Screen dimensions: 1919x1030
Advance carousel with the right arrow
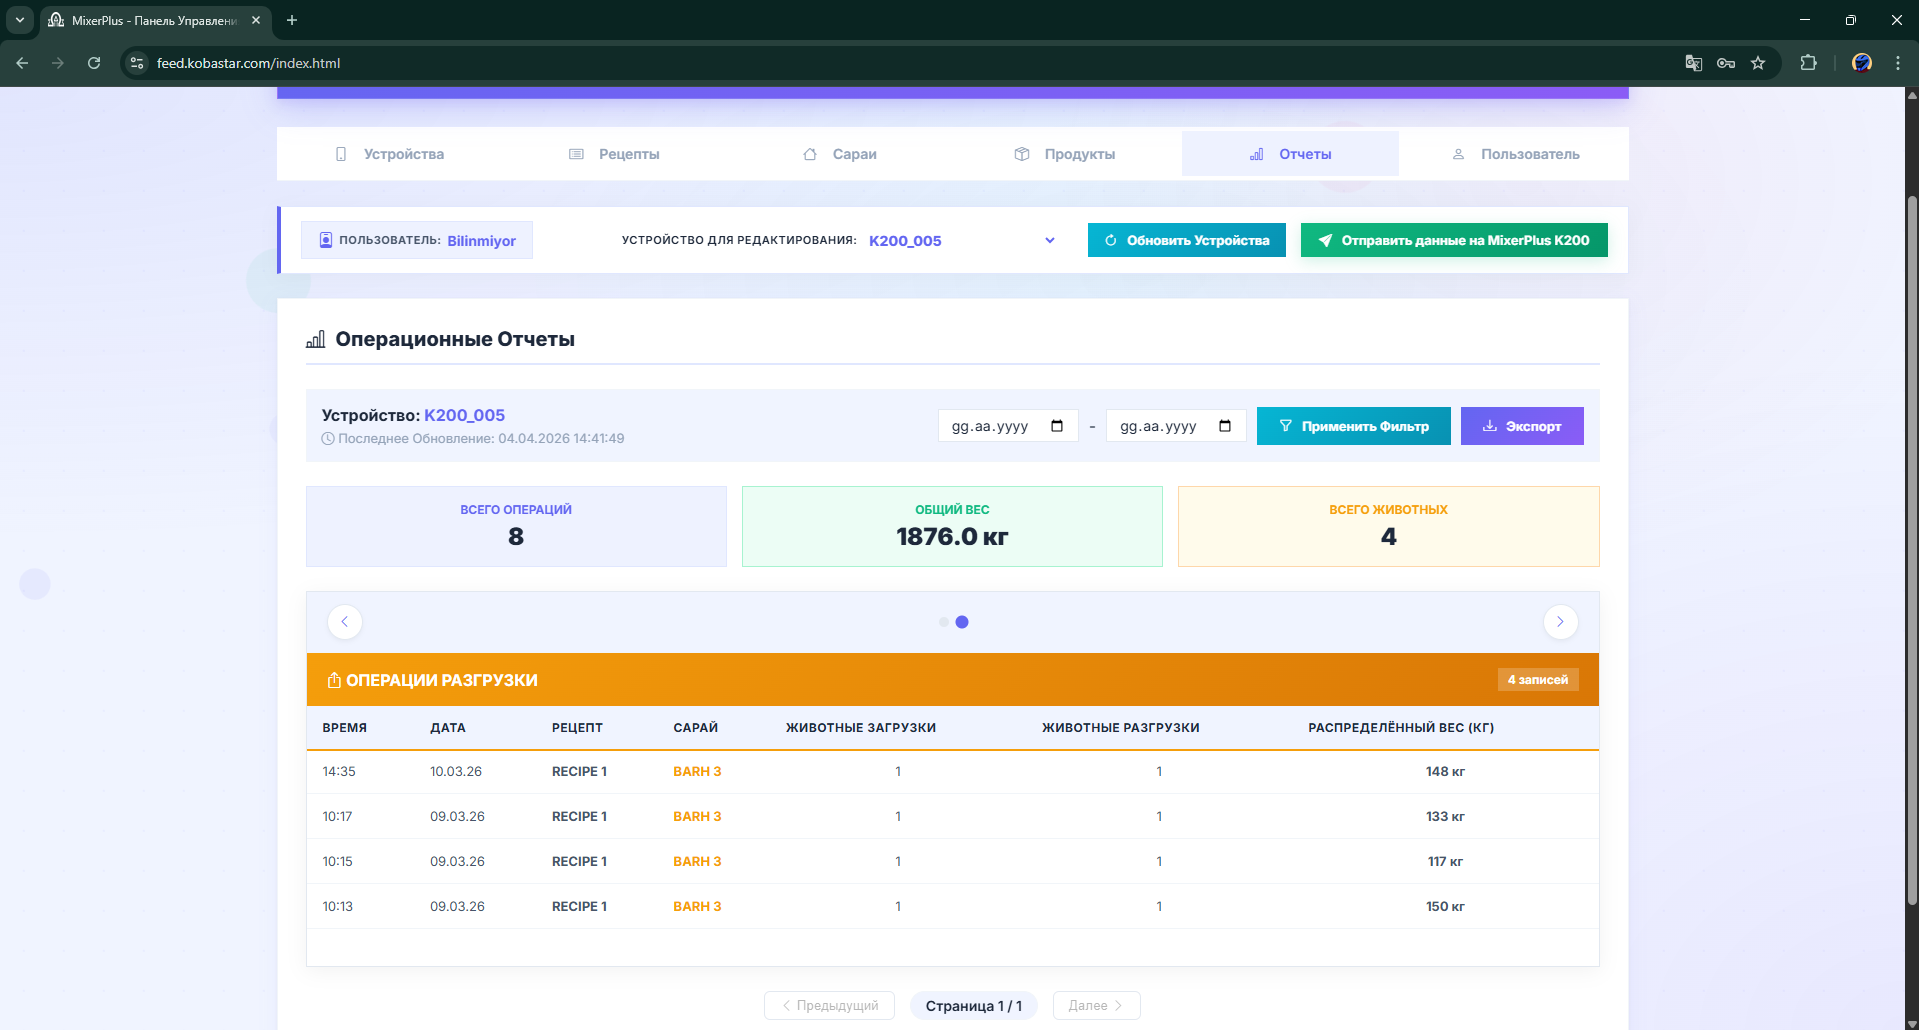pyautogui.click(x=1560, y=622)
